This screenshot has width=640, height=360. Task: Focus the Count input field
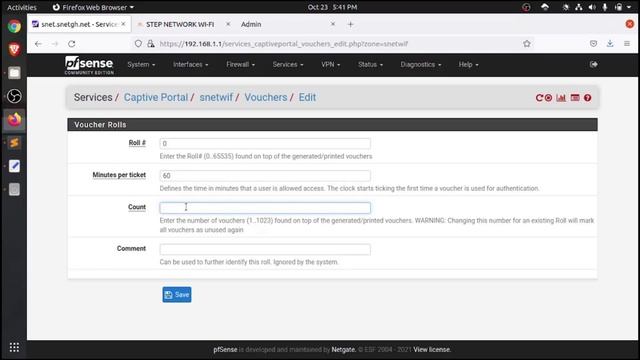point(265,208)
